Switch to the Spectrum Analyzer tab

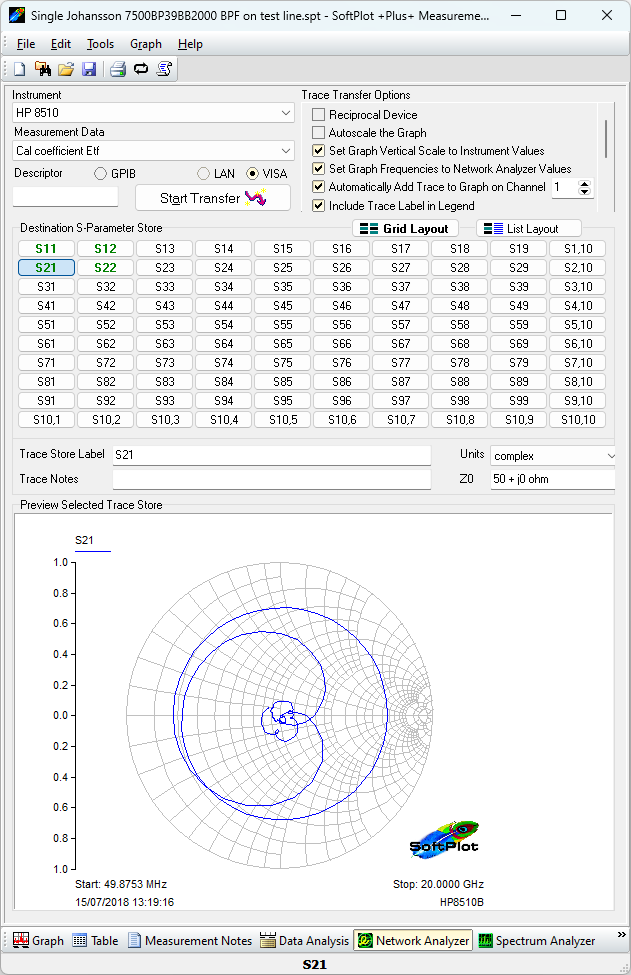[536, 941]
